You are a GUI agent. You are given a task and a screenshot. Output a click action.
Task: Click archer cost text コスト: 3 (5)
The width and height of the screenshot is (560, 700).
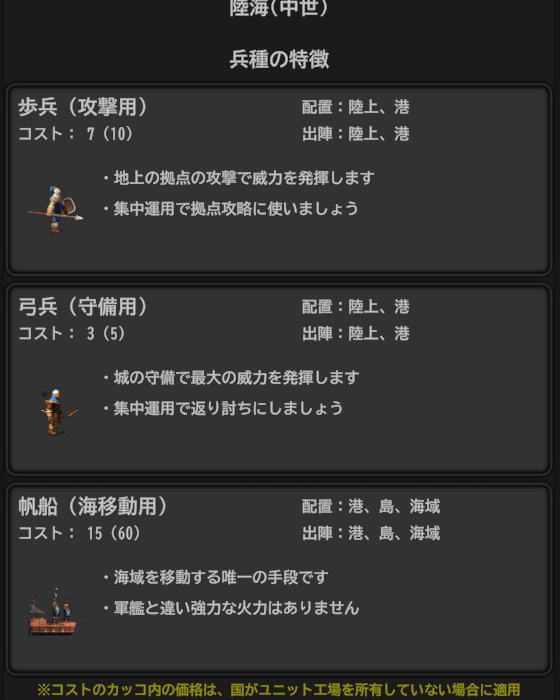pos(72,333)
